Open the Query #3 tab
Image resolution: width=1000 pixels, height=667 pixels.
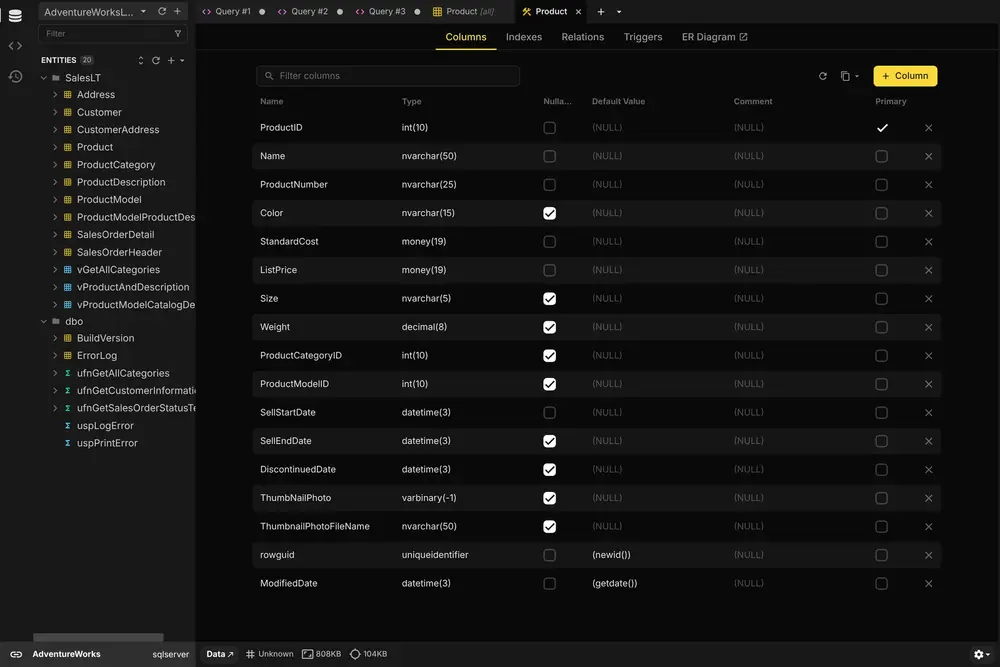coord(387,11)
